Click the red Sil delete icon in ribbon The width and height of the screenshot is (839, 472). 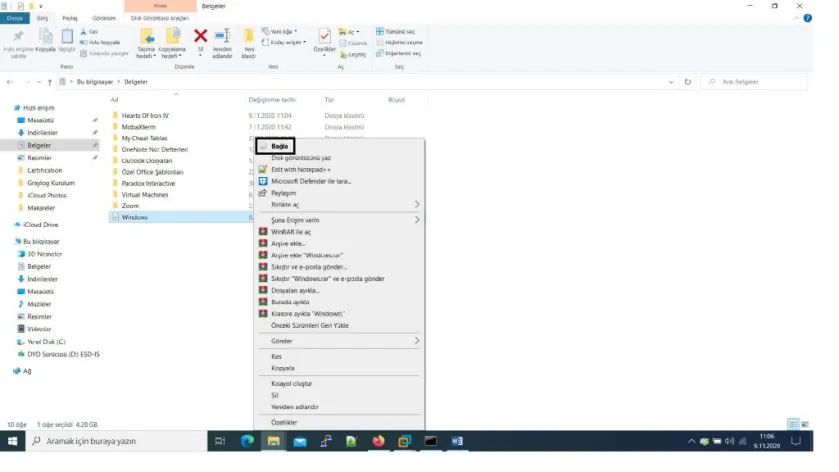click(200, 38)
